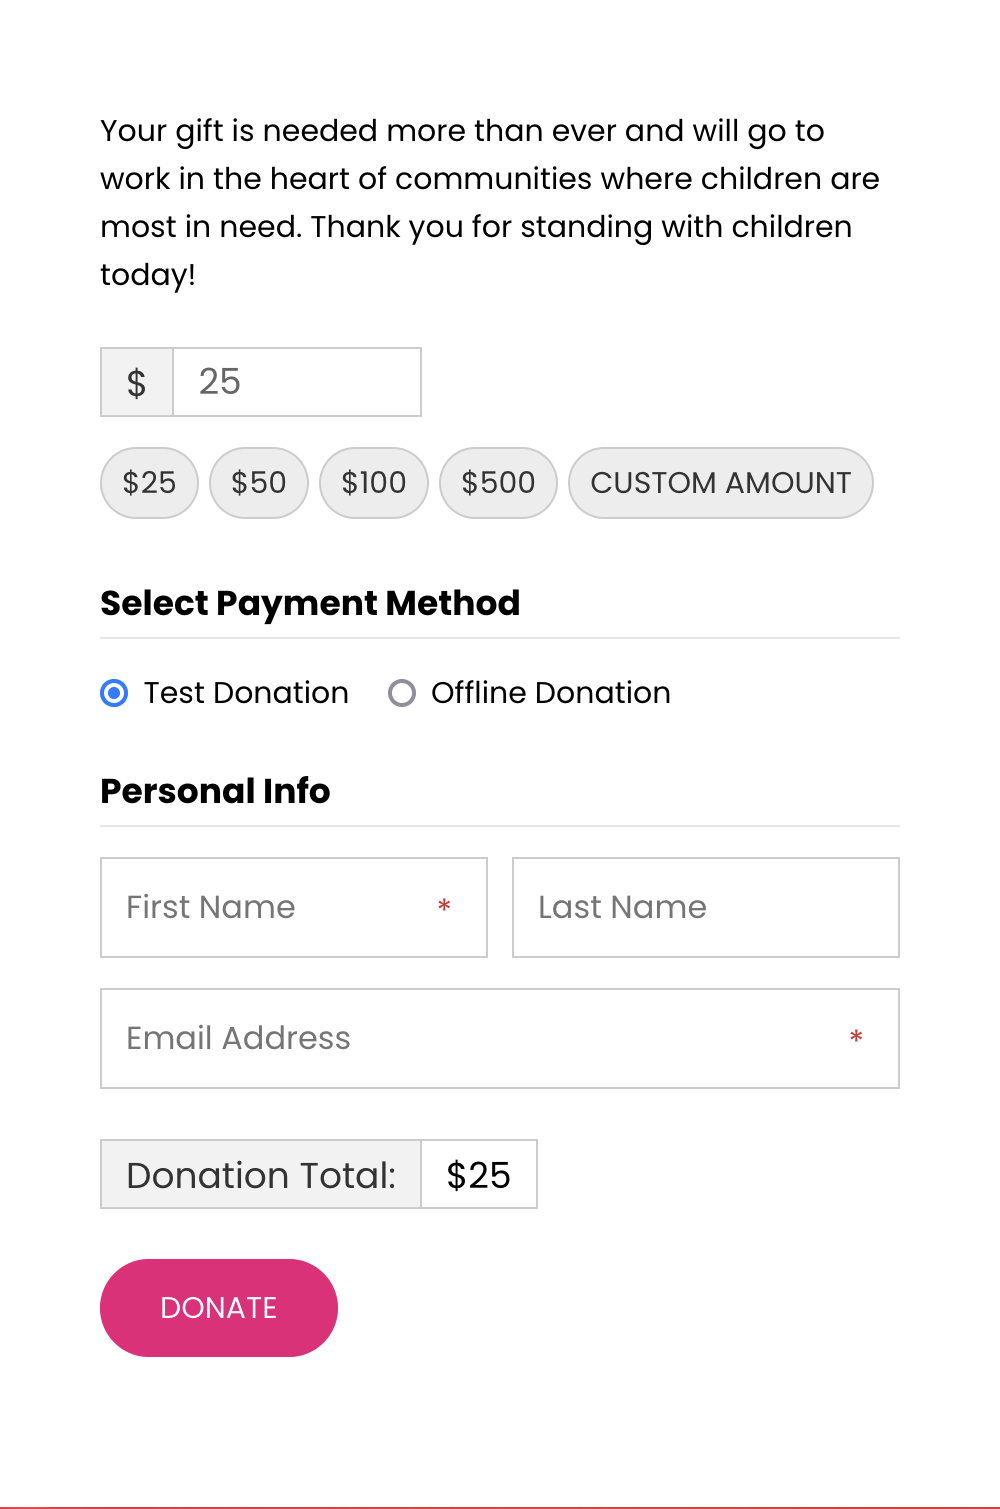Image resolution: width=1000 pixels, height=1509 pixels.
Task: Click the Select Payment Method heading
Action: point(310,604)
